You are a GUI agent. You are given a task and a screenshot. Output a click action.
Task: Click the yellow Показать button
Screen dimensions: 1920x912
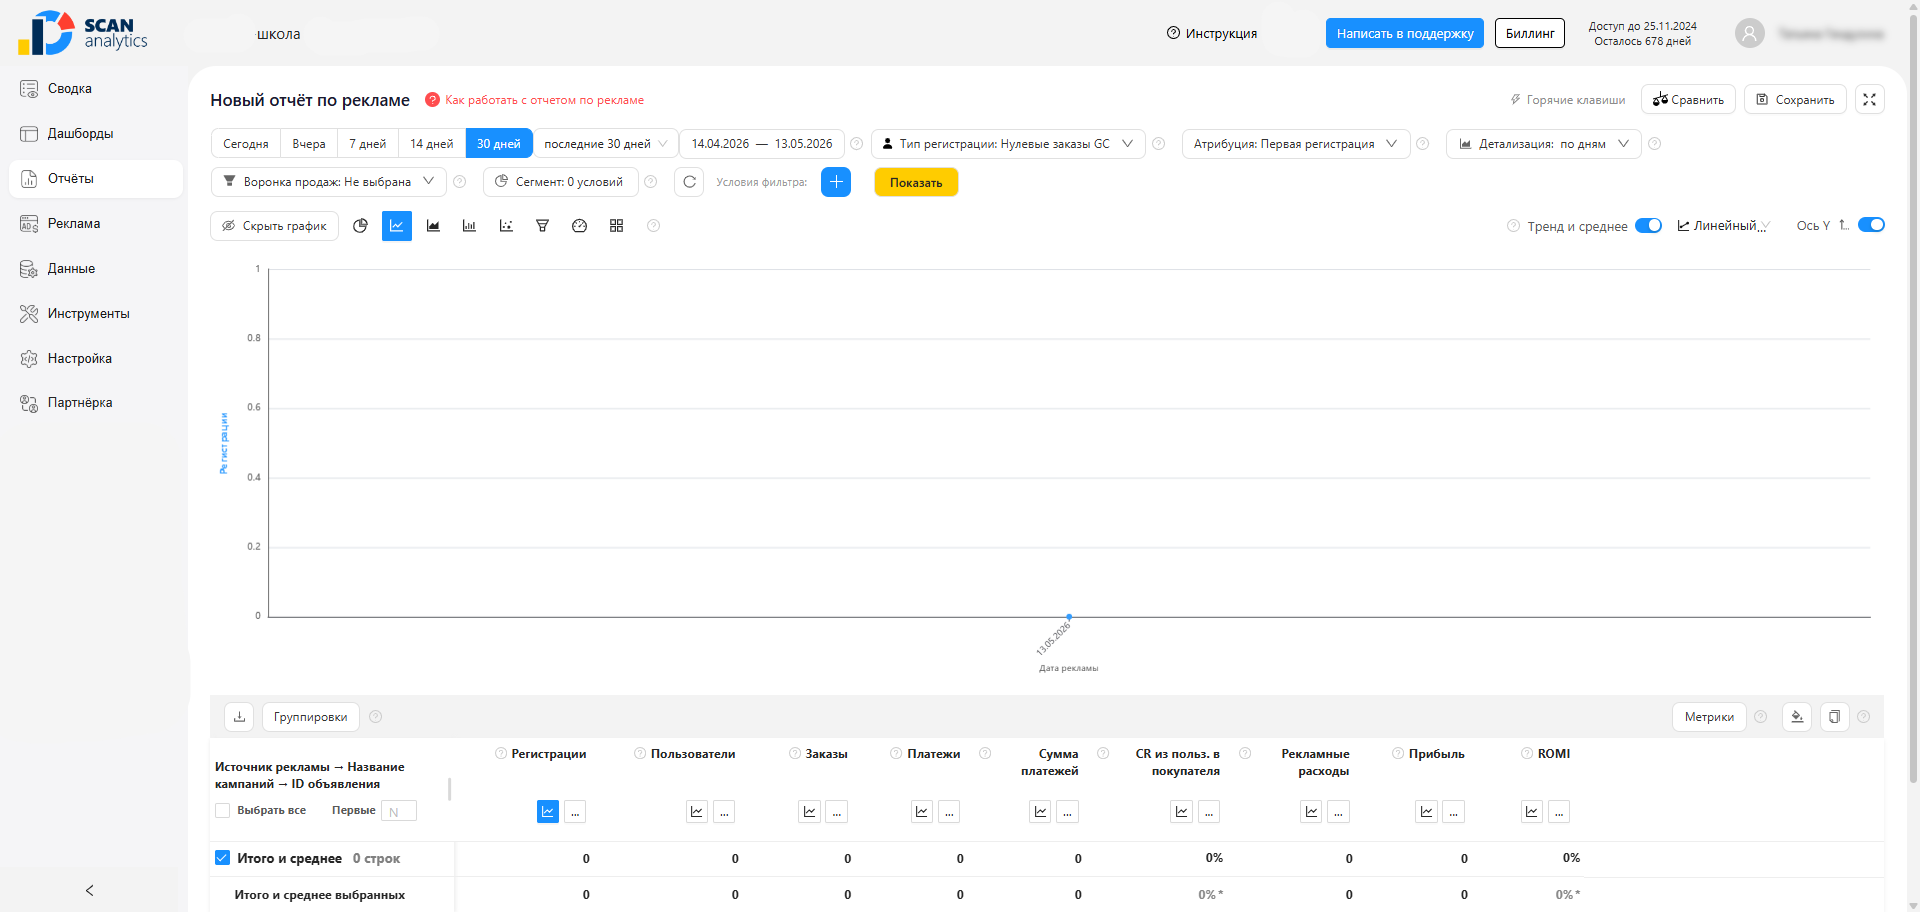pos(916,182)
